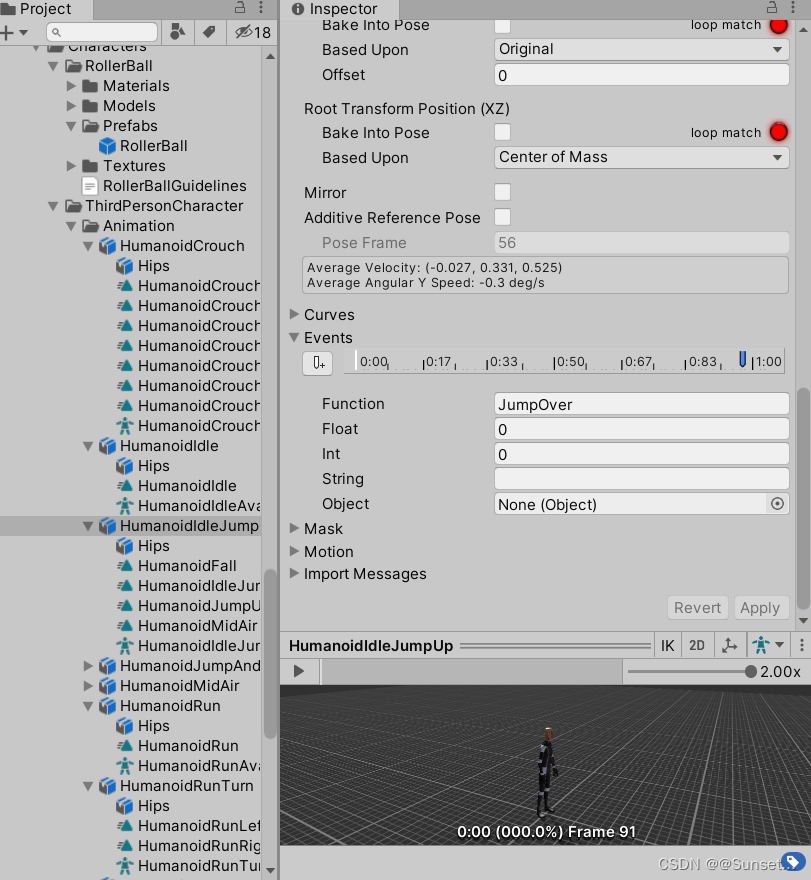The image size is (811, 880).
Task: Expand HumanoidJumpAnd model
Action: pyautogui.click(x=88, y=666)
